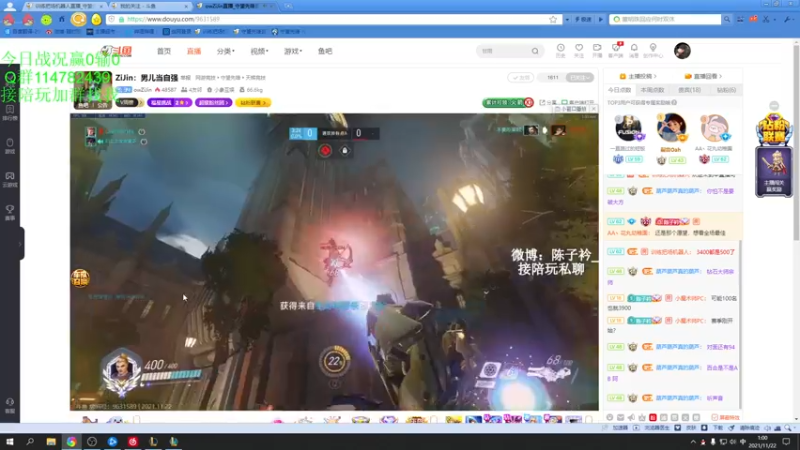Click the browser address bar URL

coord(173,19)
